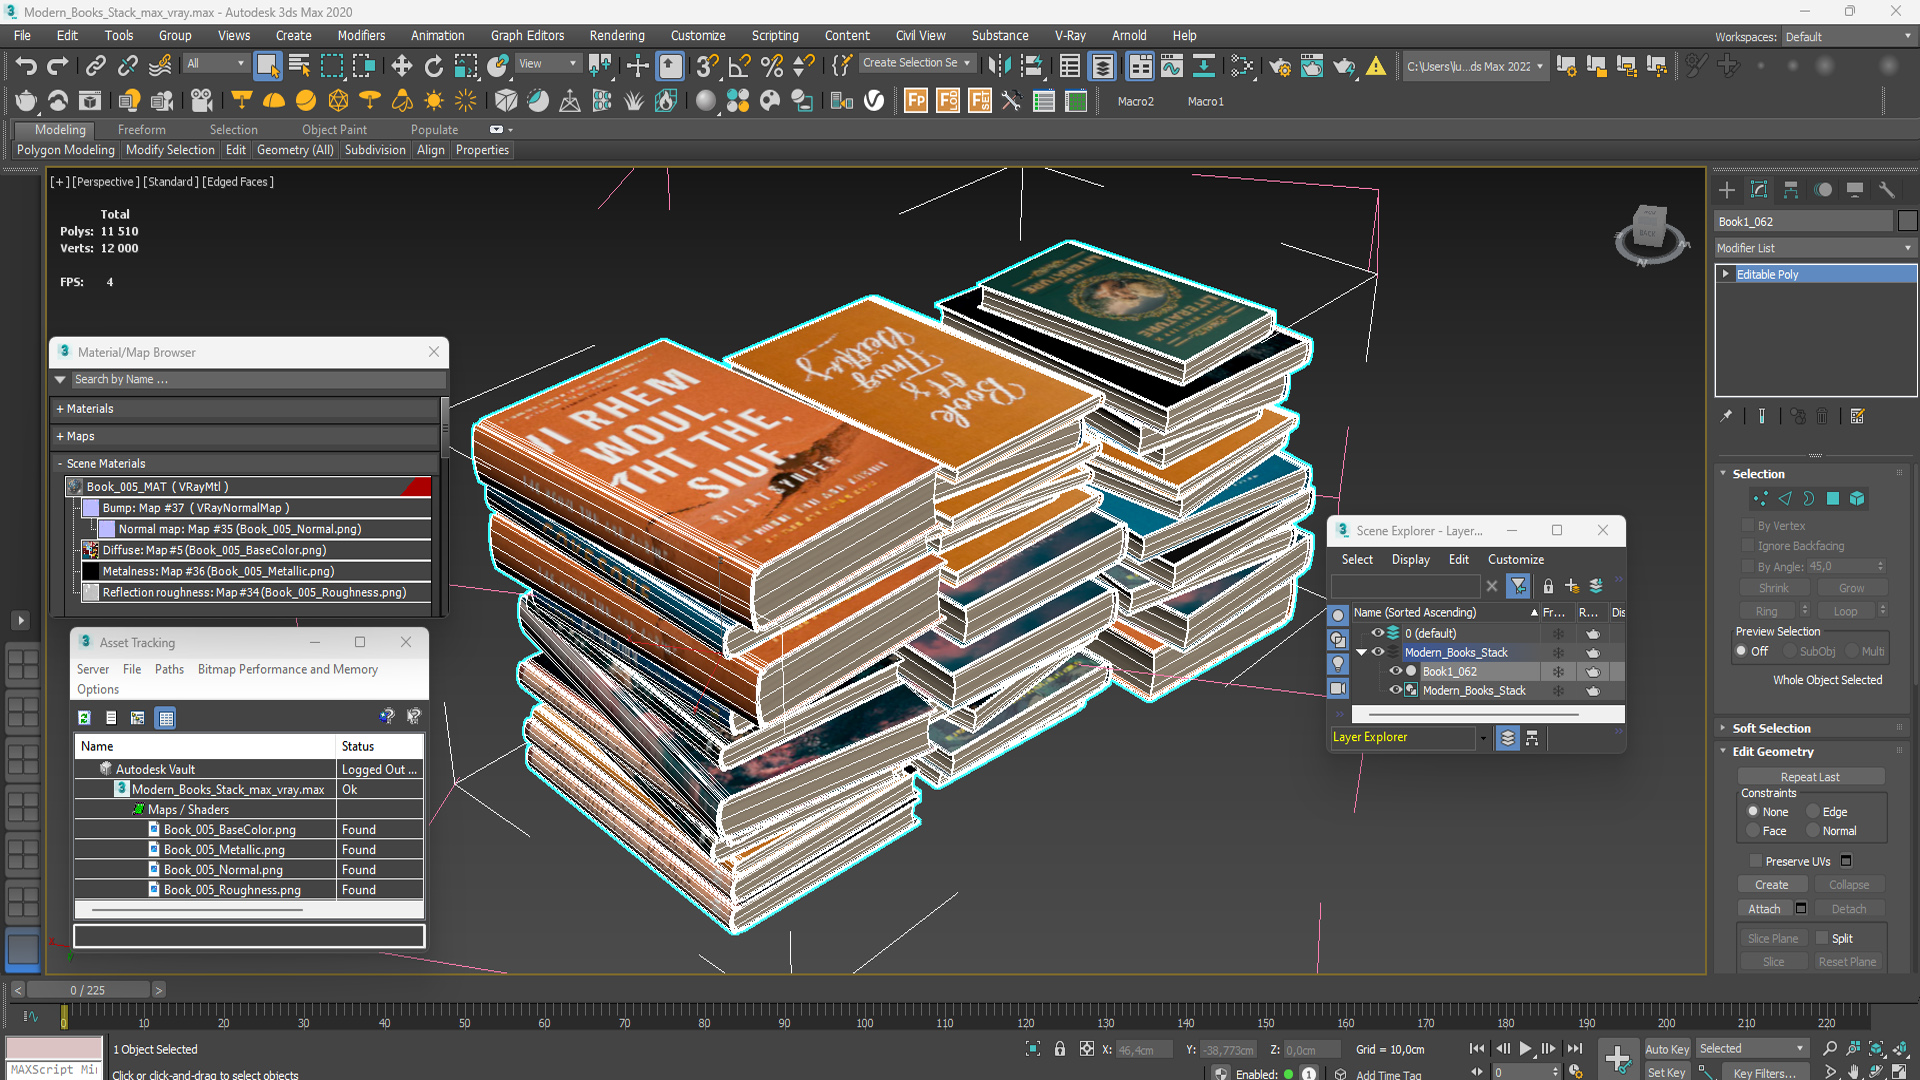
Task: Click the Key Filters button
Action: 1765,1072
